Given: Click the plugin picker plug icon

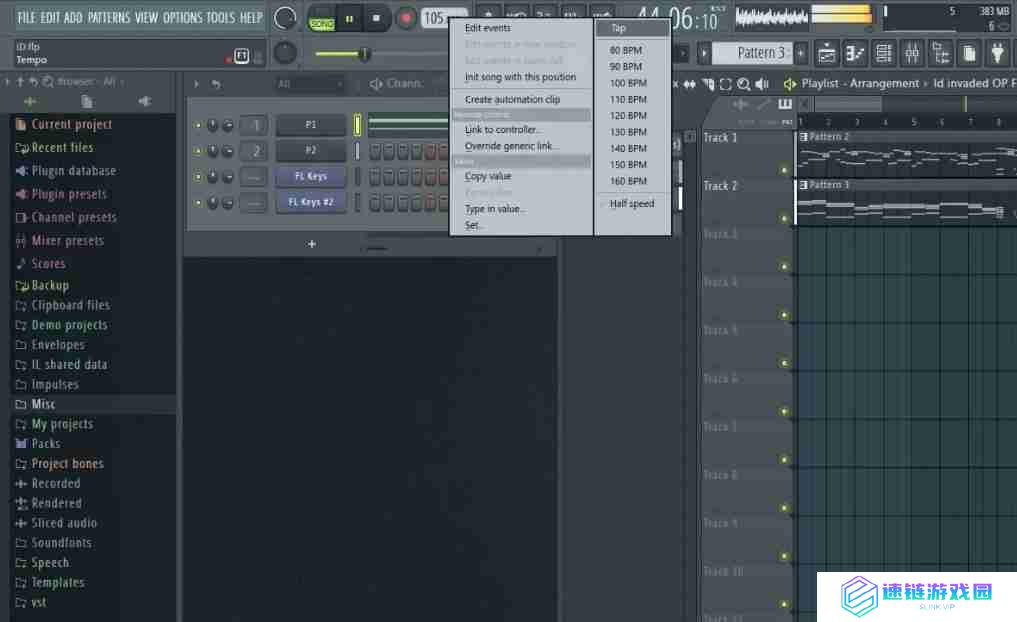Looking at the screenshot, I should click(x=998, y=54).
